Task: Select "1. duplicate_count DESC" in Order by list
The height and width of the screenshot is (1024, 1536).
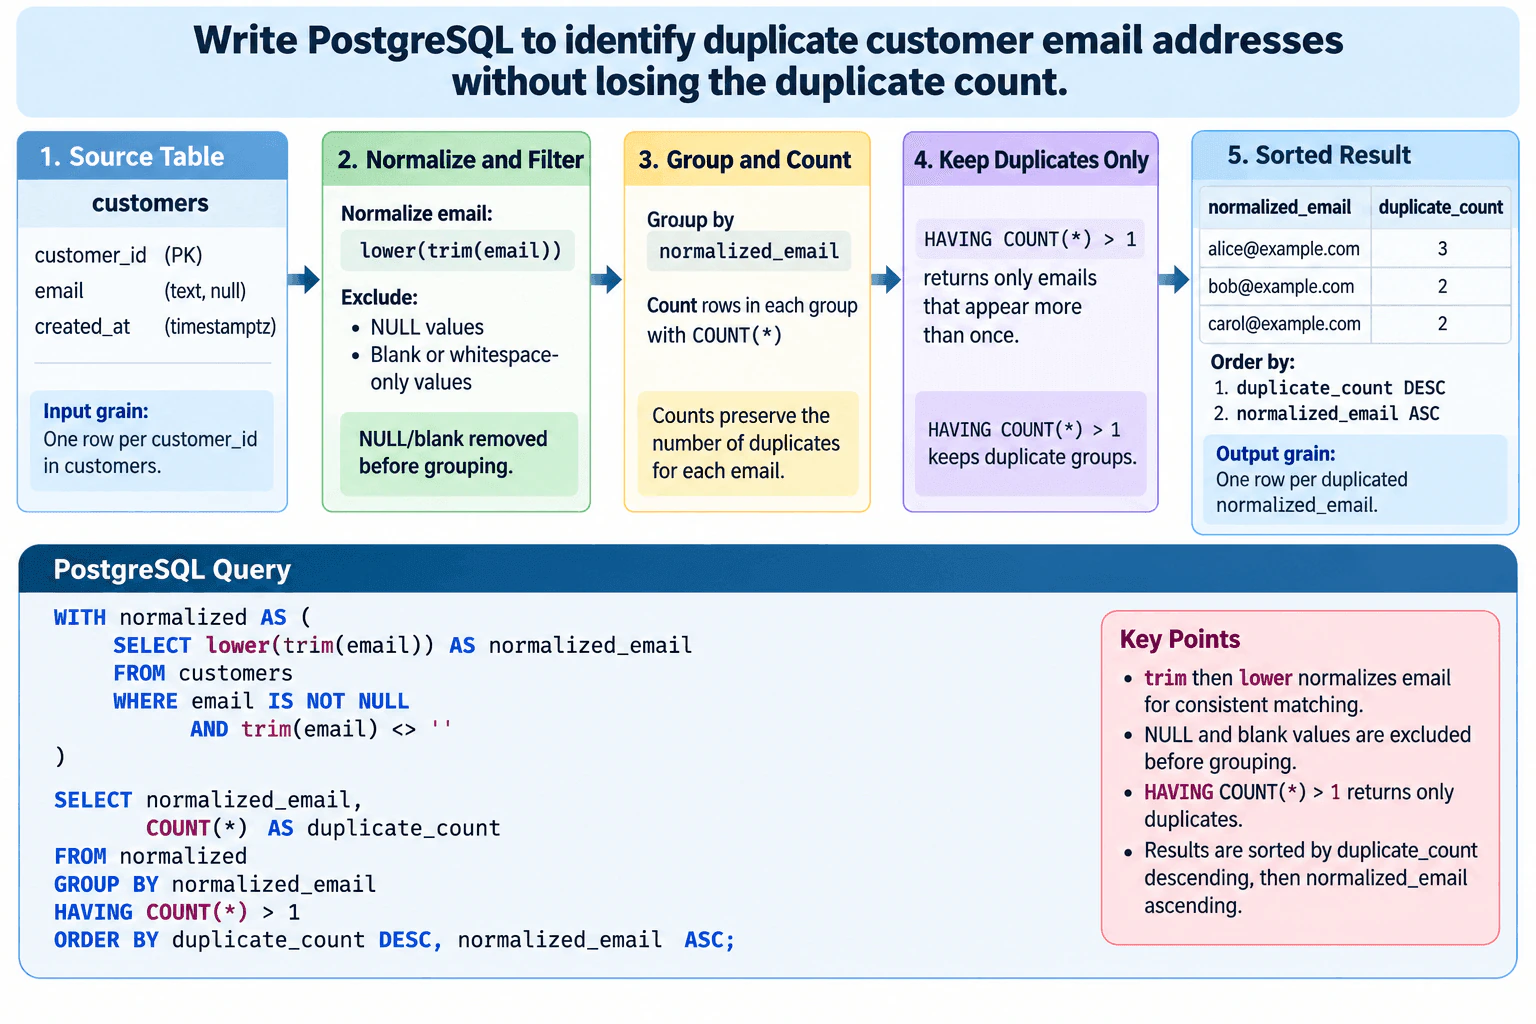Action: point(1329,388)
